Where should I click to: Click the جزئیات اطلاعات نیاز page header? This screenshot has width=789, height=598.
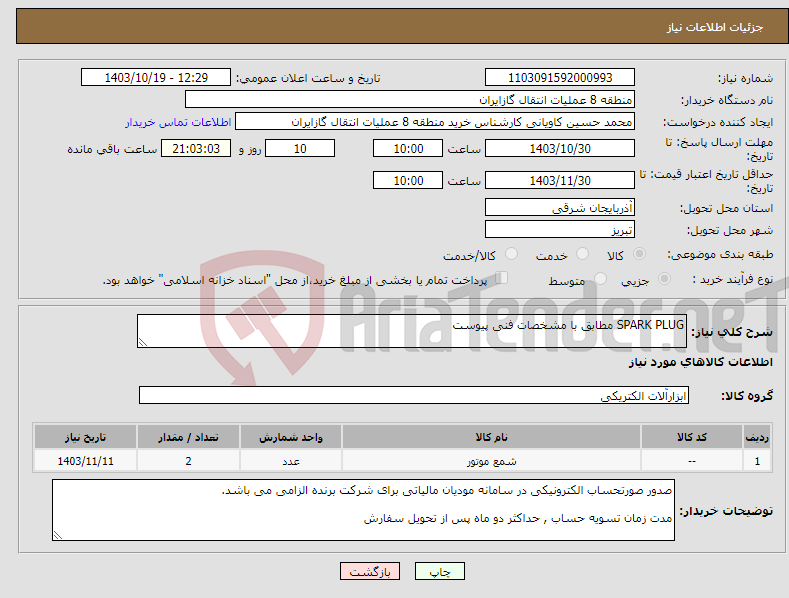715,27
